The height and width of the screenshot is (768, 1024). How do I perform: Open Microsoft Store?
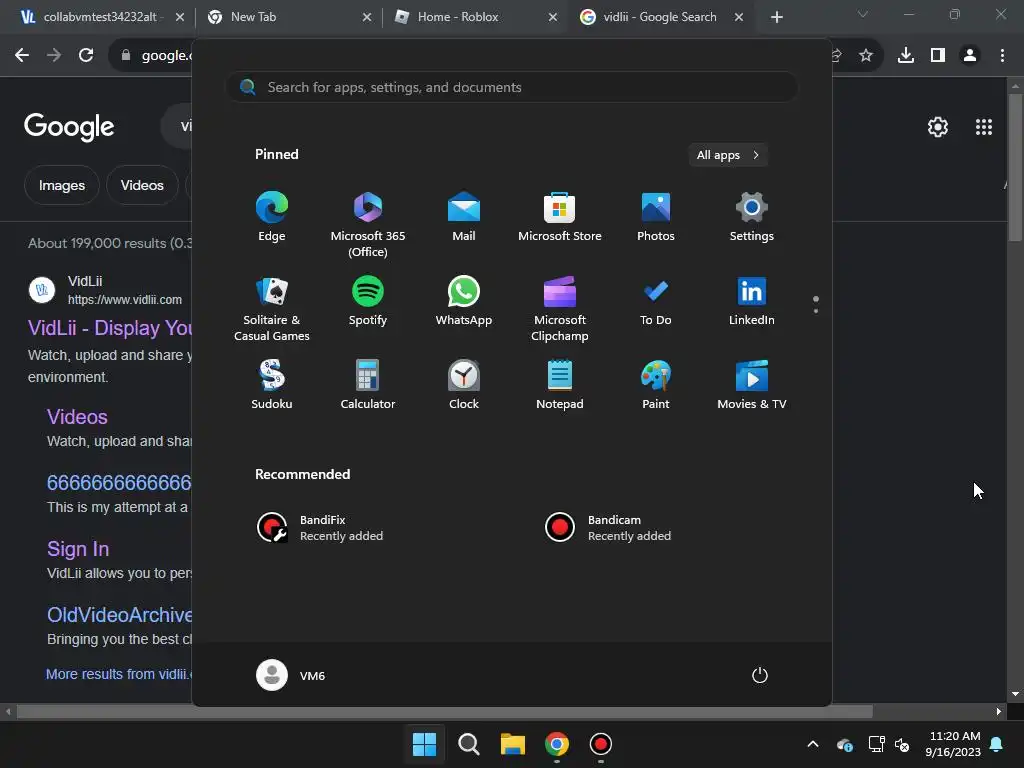pyautogui.click(x=560, y=217)
